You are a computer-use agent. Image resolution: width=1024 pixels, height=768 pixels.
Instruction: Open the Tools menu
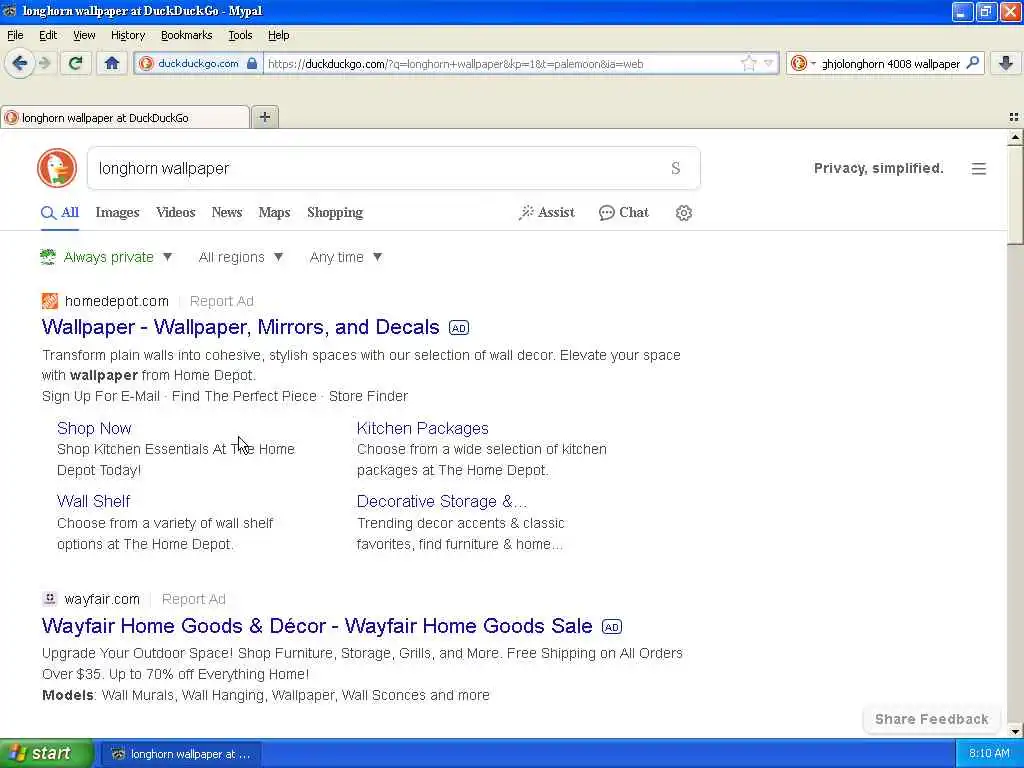(240, 35)
